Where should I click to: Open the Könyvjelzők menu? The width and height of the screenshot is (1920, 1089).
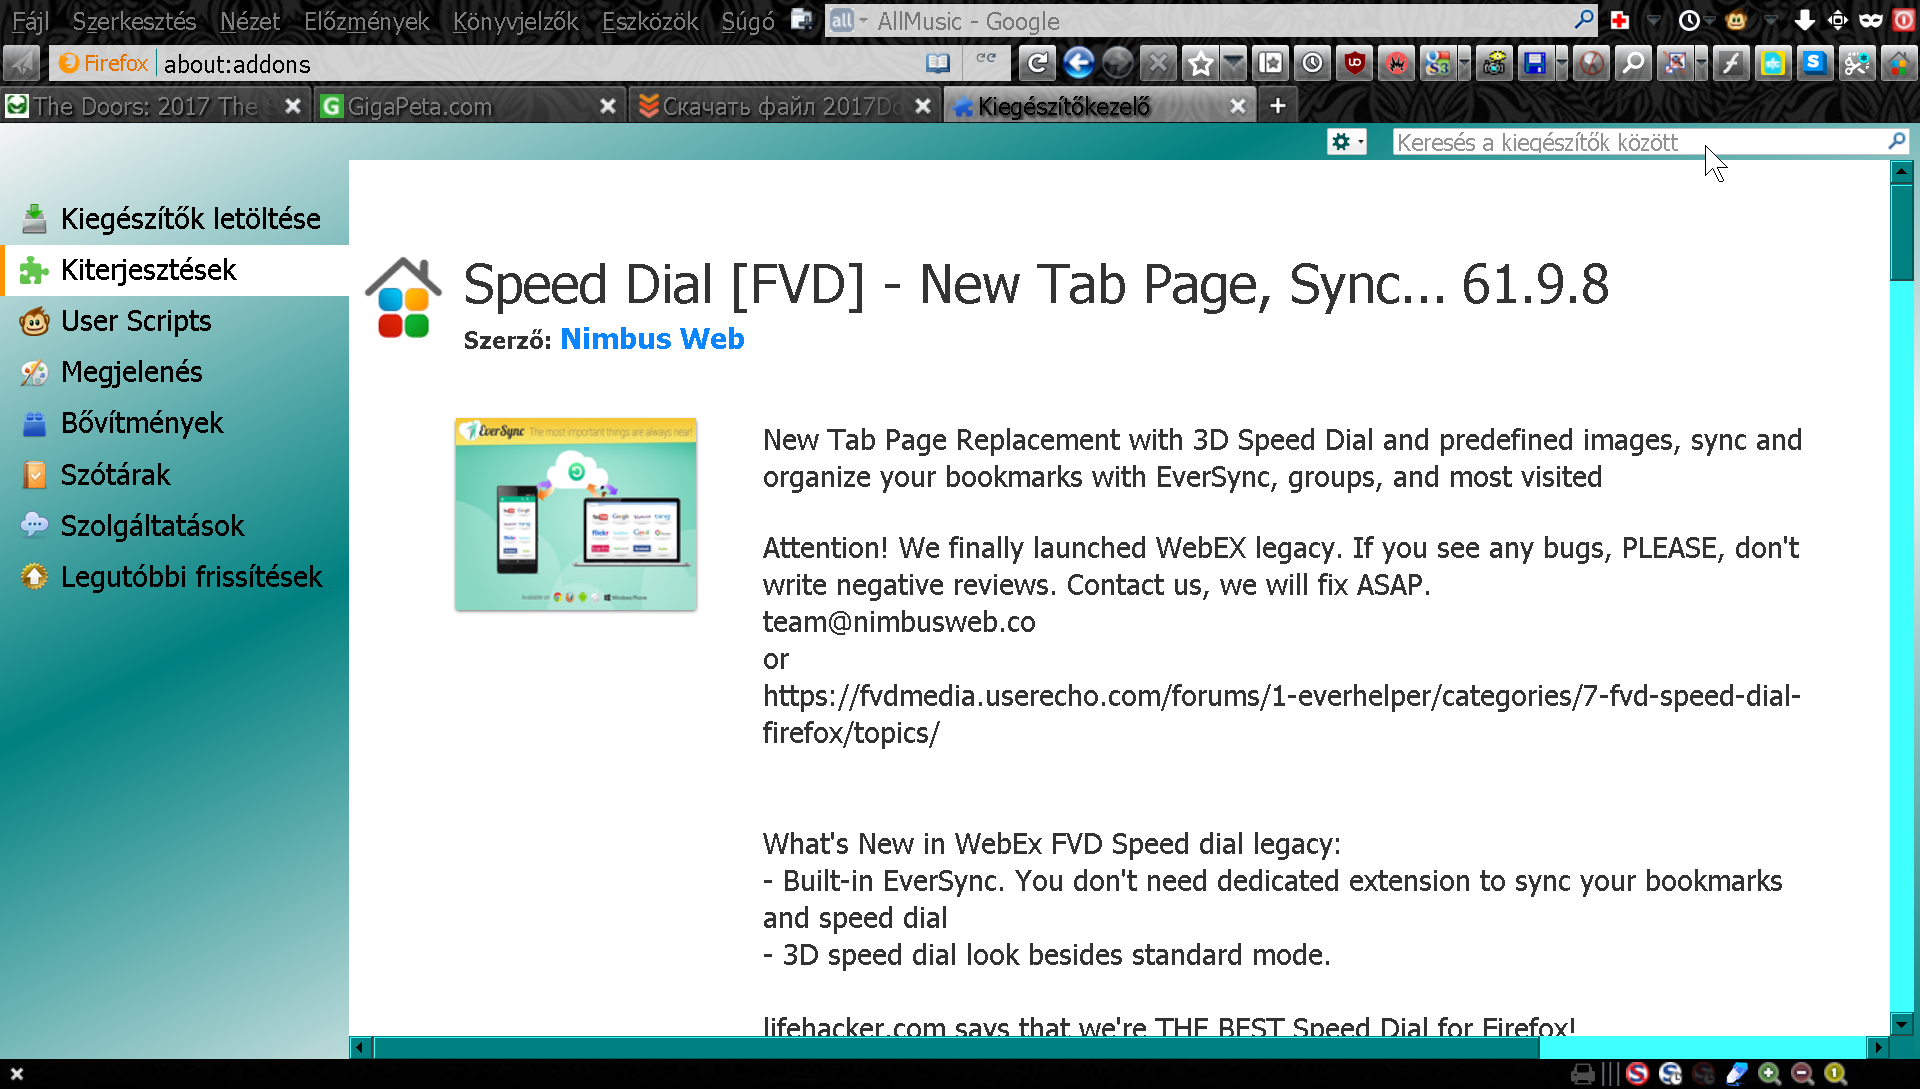click(x=515, y=21)
